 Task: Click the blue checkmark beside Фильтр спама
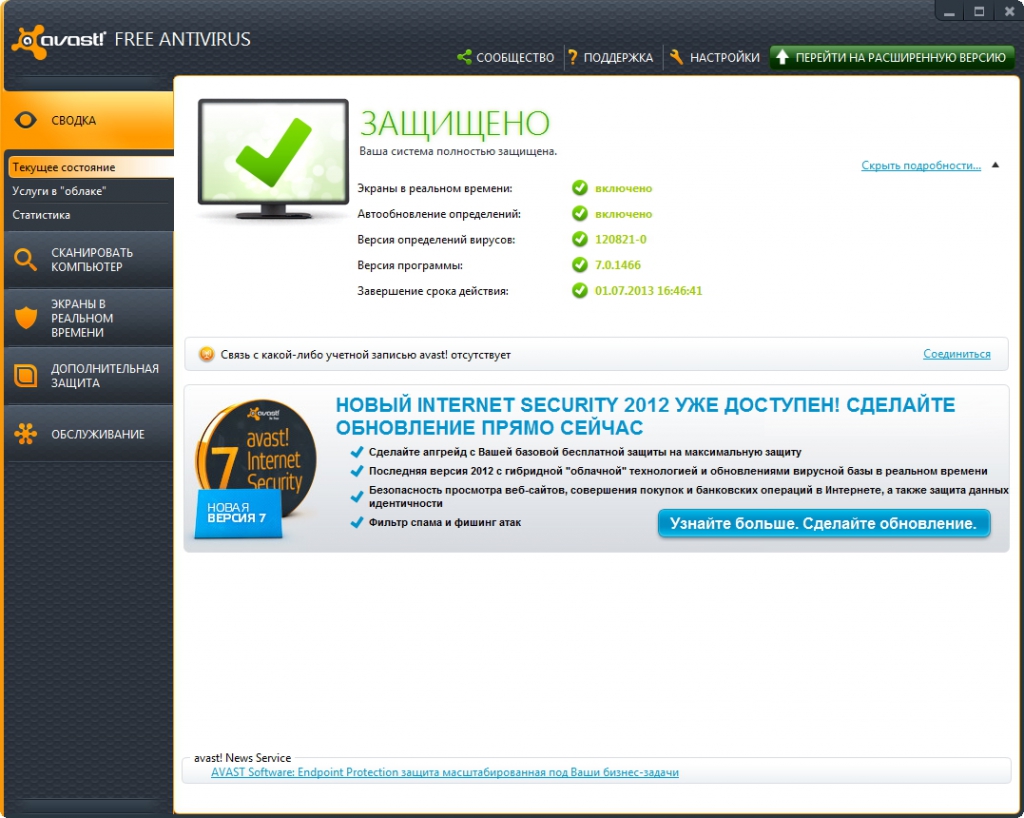pos(357,522)
